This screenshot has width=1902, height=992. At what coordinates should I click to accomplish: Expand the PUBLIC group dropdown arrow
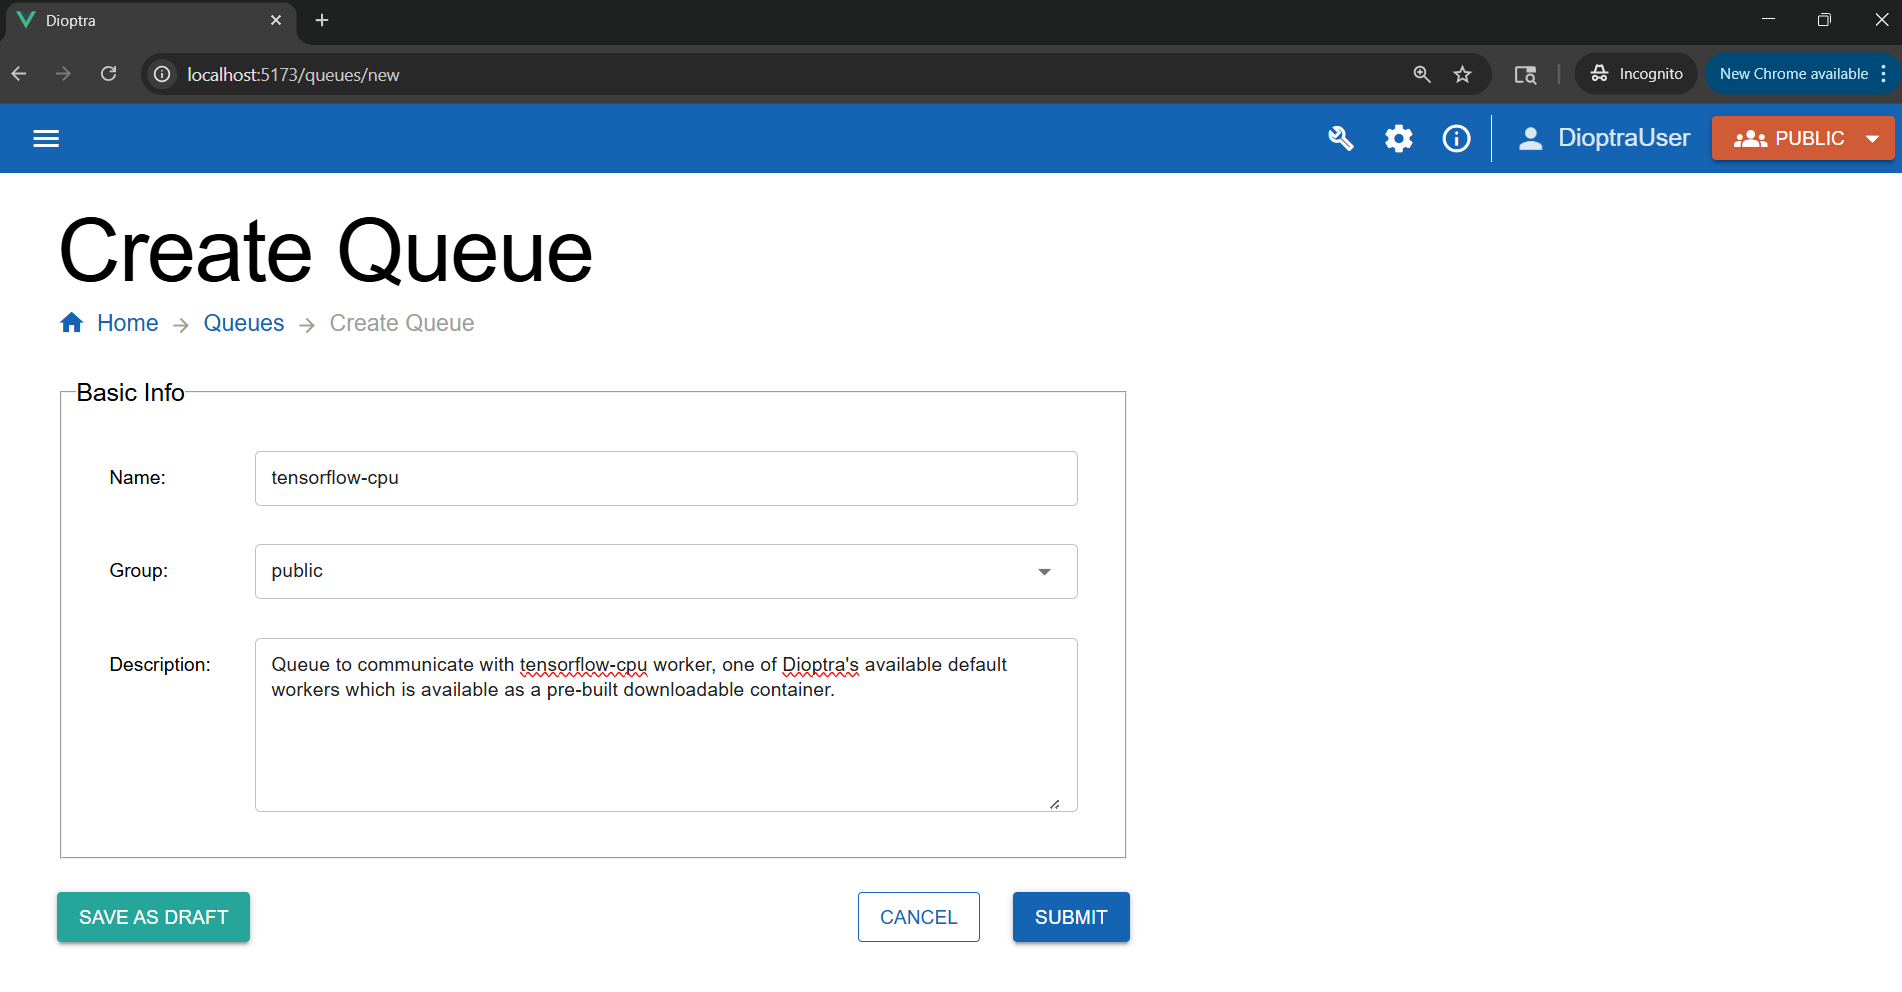pos(1873,138)
